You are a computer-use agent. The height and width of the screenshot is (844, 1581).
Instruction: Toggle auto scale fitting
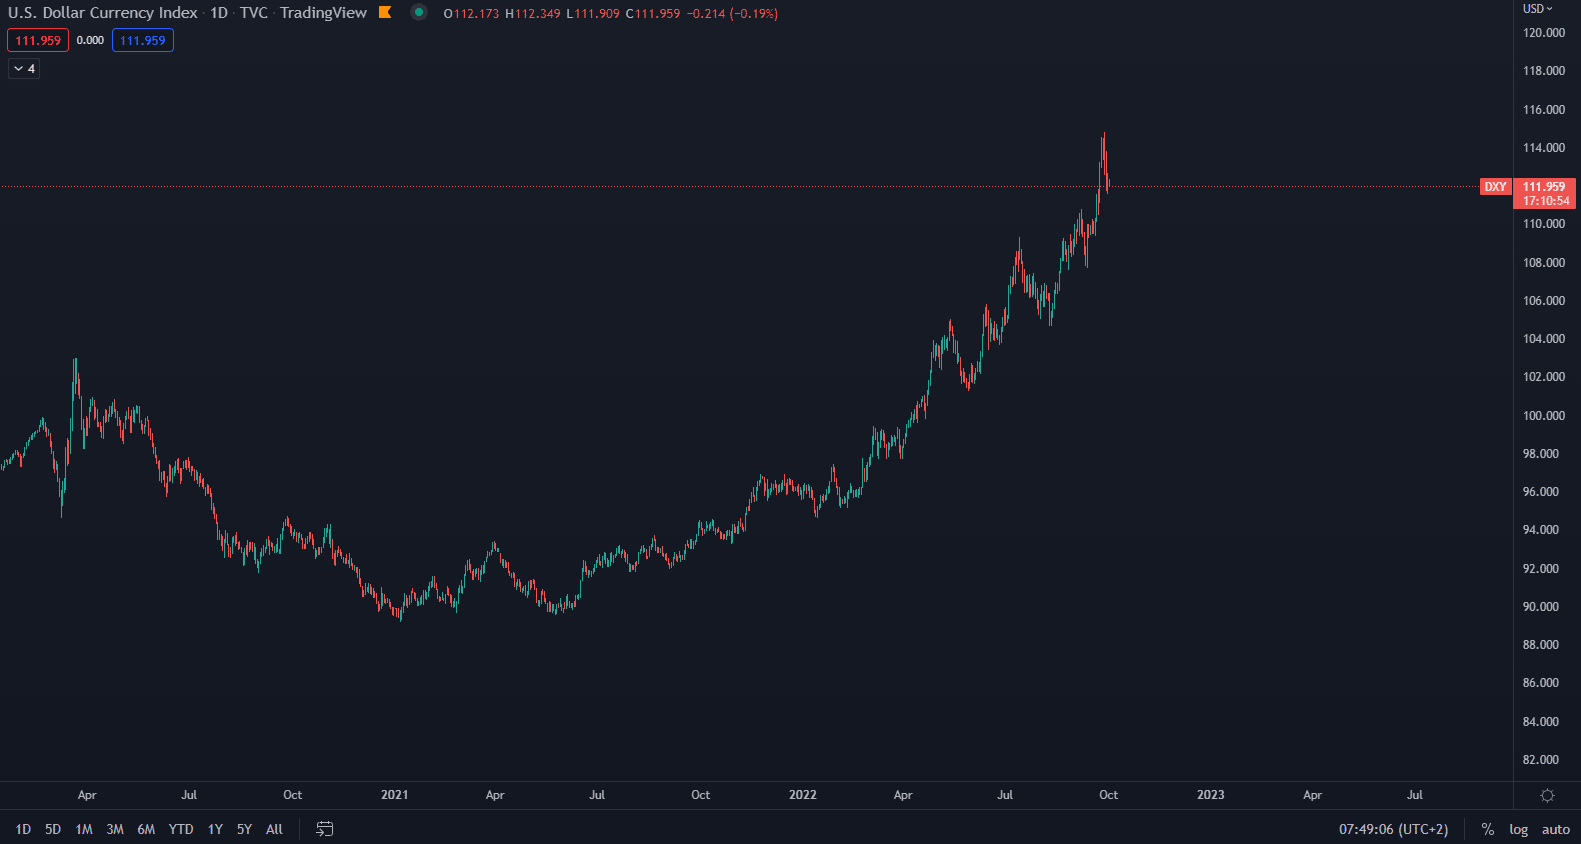(1555, 829)
